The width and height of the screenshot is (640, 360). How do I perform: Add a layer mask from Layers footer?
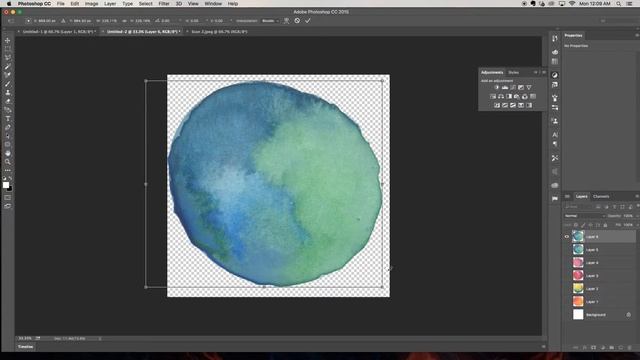click(x=593, y=348)
